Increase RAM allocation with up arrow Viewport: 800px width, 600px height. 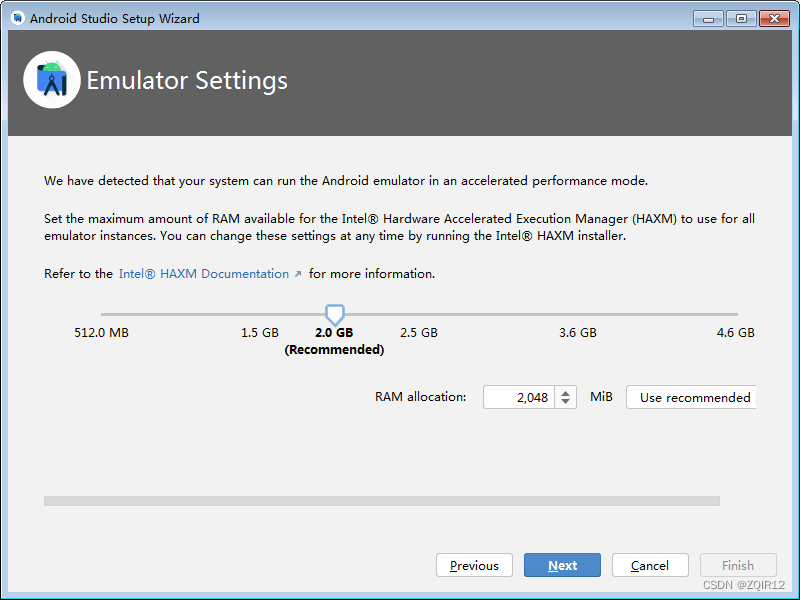click(x=565, y=392)
